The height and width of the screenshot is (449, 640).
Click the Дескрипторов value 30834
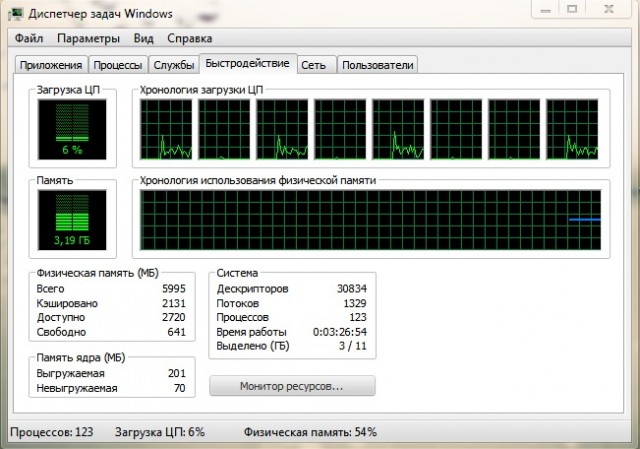[x=352, y=289]
